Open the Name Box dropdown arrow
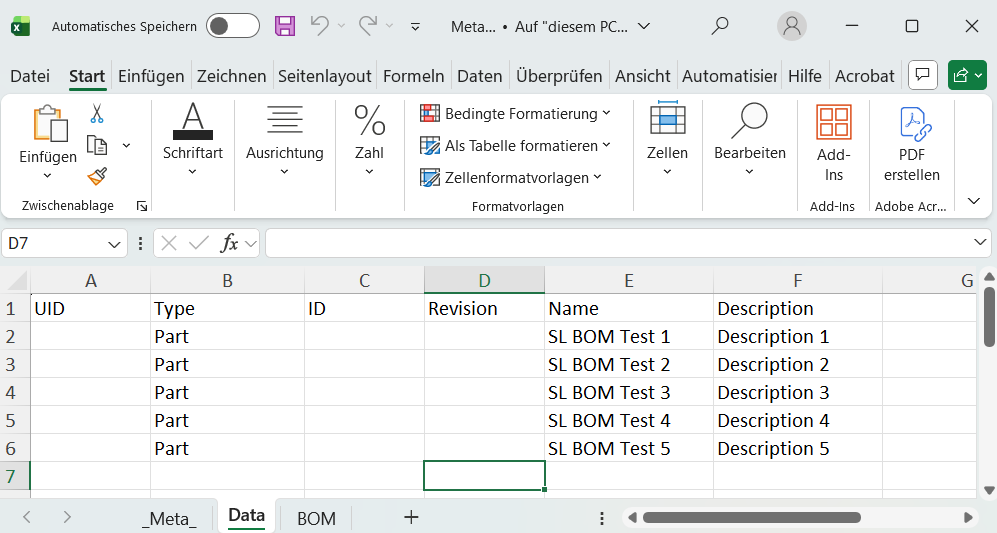 coord(114,244)
